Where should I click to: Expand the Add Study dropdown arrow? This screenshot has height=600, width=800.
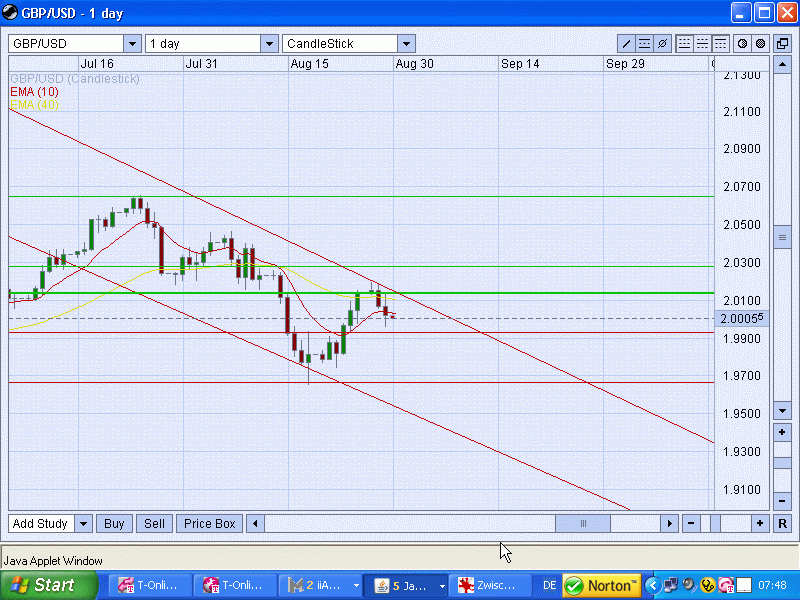point(83,523)
